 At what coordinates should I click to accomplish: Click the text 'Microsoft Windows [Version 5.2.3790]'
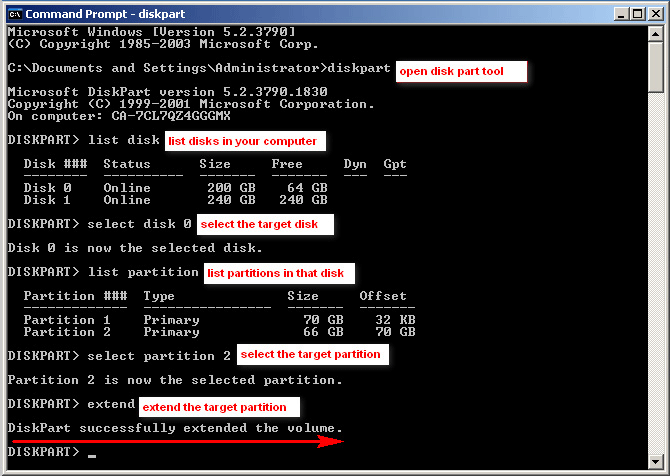coord(152,32)
